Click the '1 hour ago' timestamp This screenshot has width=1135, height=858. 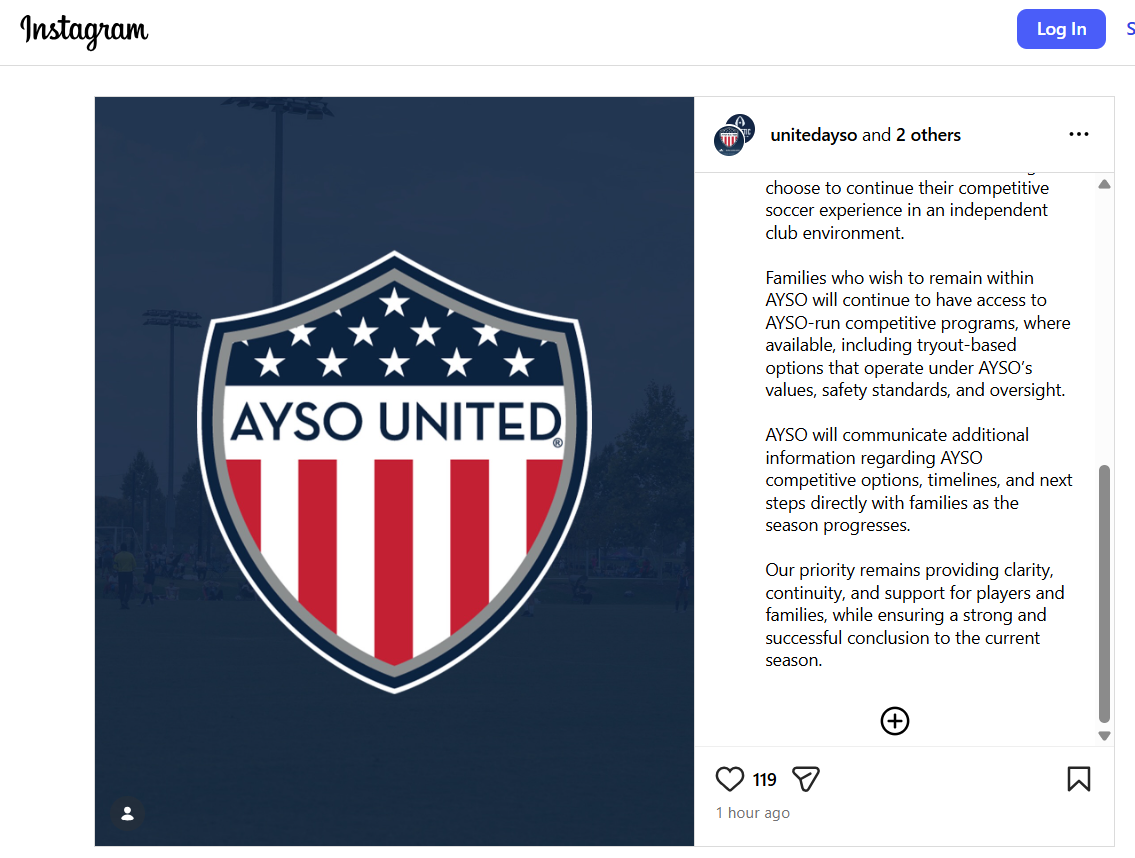point(753,813)
